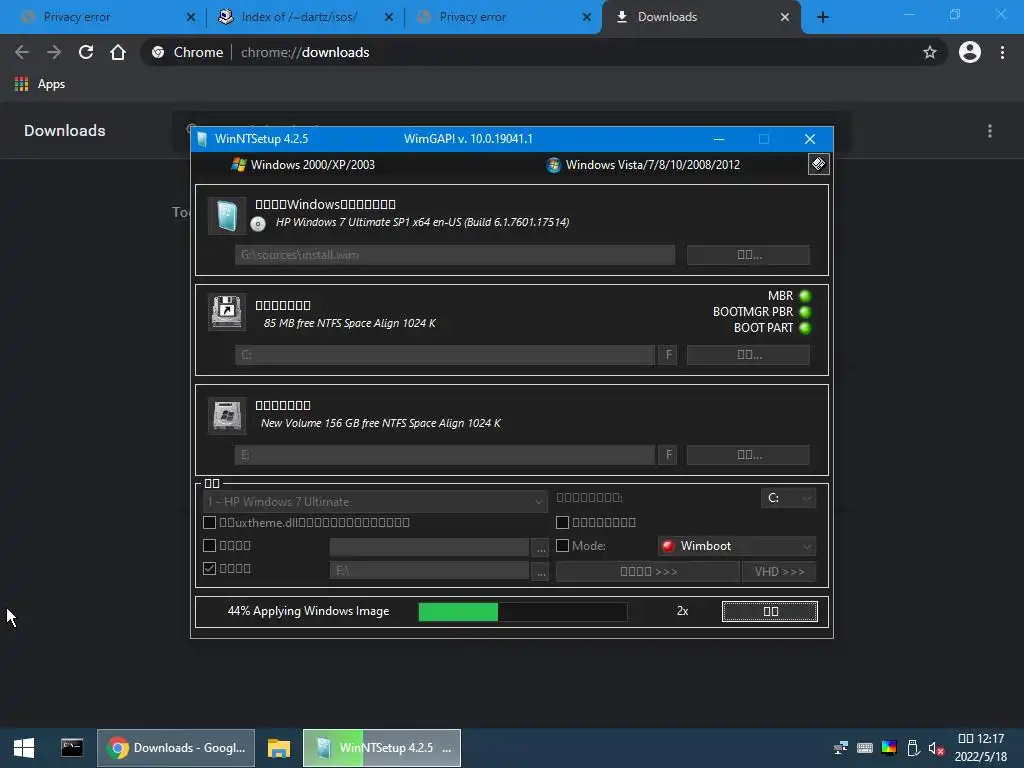The height and width of the screenshot is (768, 1024).
Task: Open the Chrome profile avatar menu
Action: (970, 52)
